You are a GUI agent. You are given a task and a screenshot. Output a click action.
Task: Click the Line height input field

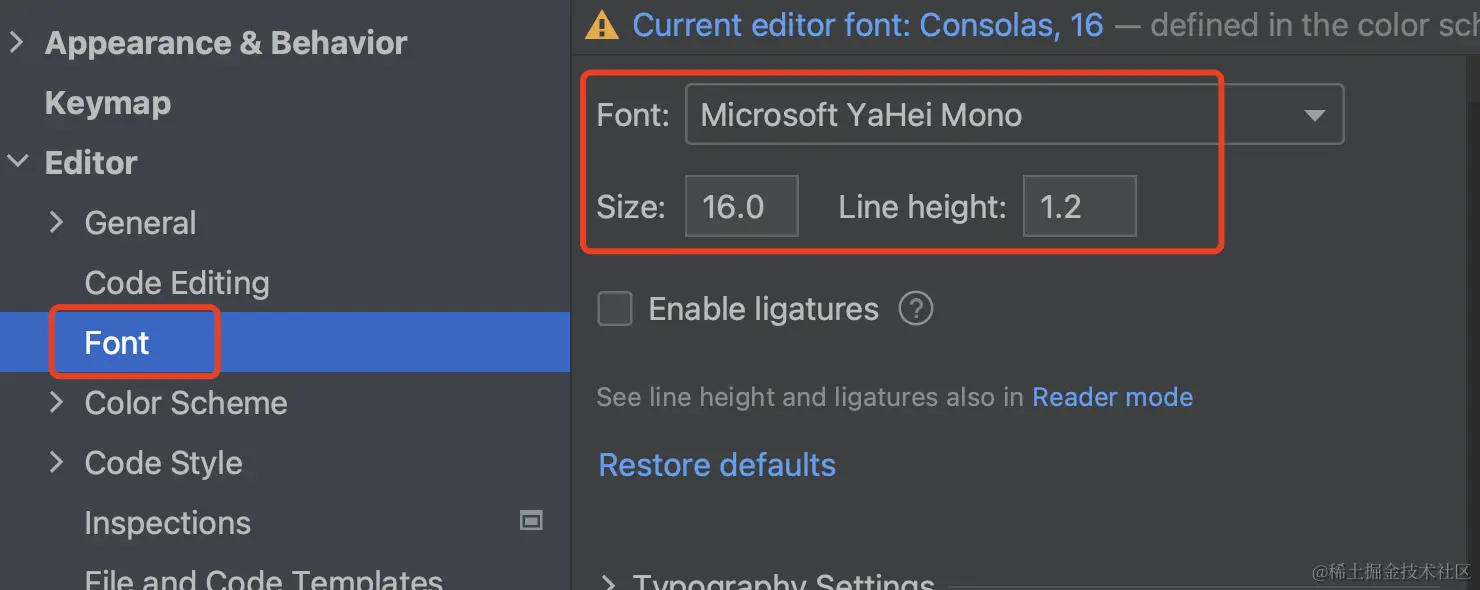(1079, 207)
